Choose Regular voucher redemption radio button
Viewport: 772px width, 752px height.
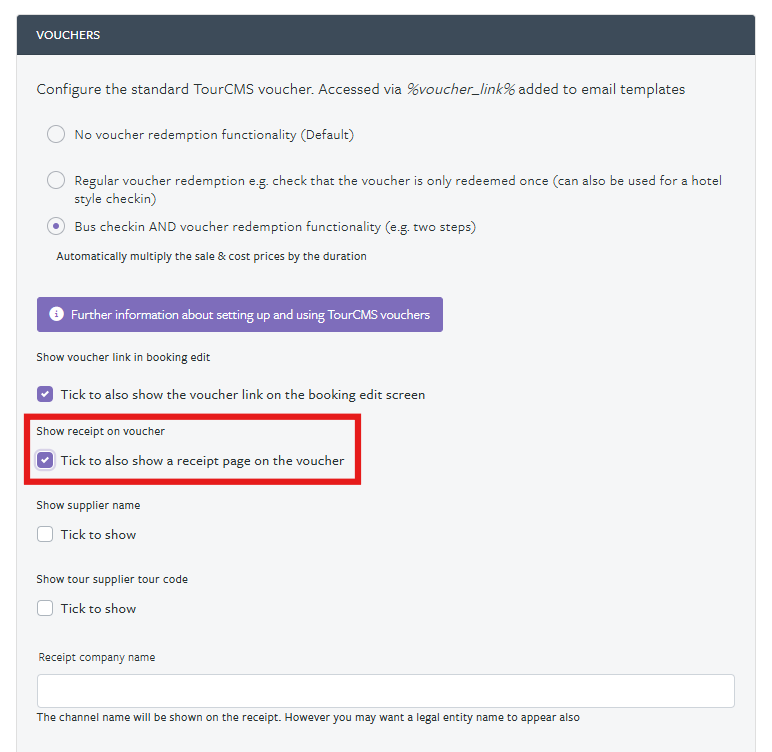tap(56, 180)
